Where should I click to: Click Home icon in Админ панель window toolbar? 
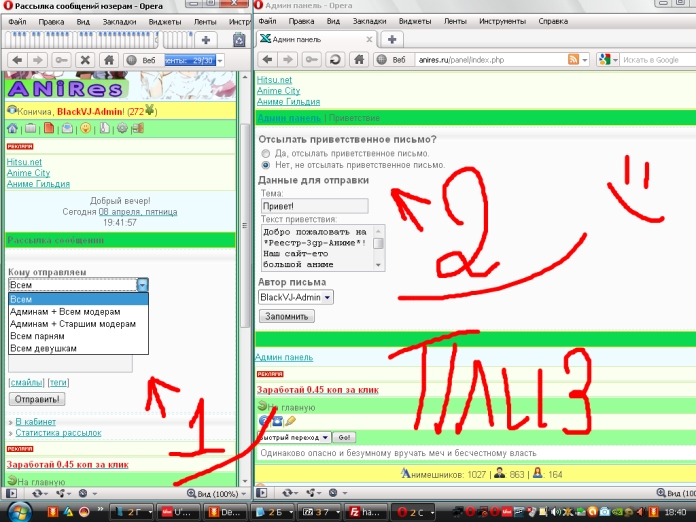pyautogui.click(x=359, y=59)
